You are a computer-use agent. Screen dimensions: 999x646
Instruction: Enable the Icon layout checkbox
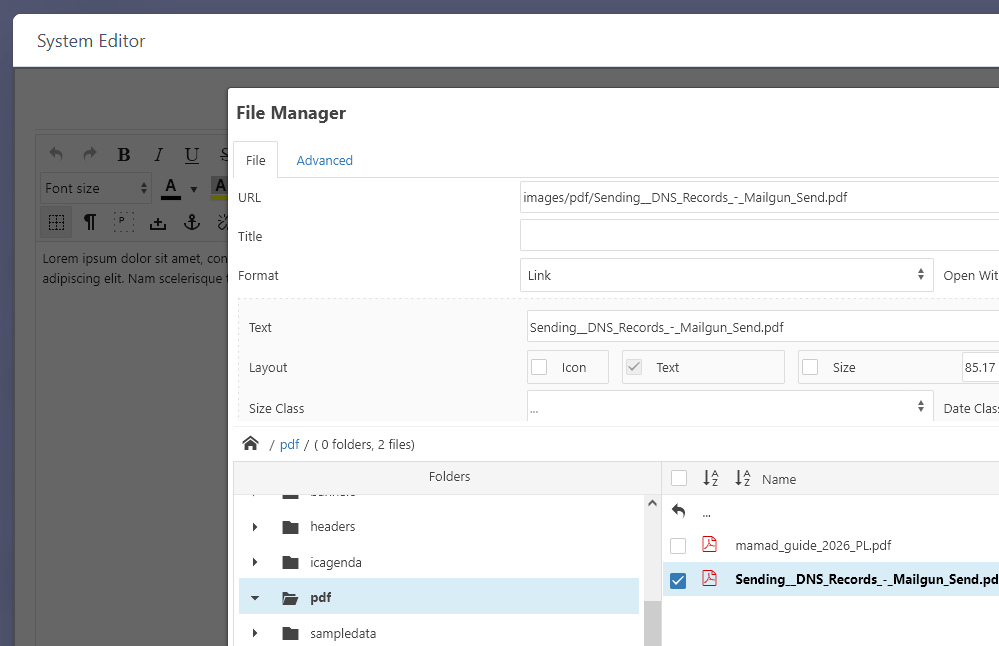(x=539, y=367)
